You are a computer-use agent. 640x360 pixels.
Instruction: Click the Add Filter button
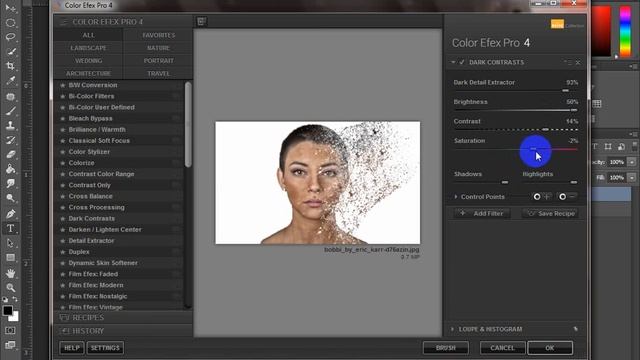click(x=482, y=213)
